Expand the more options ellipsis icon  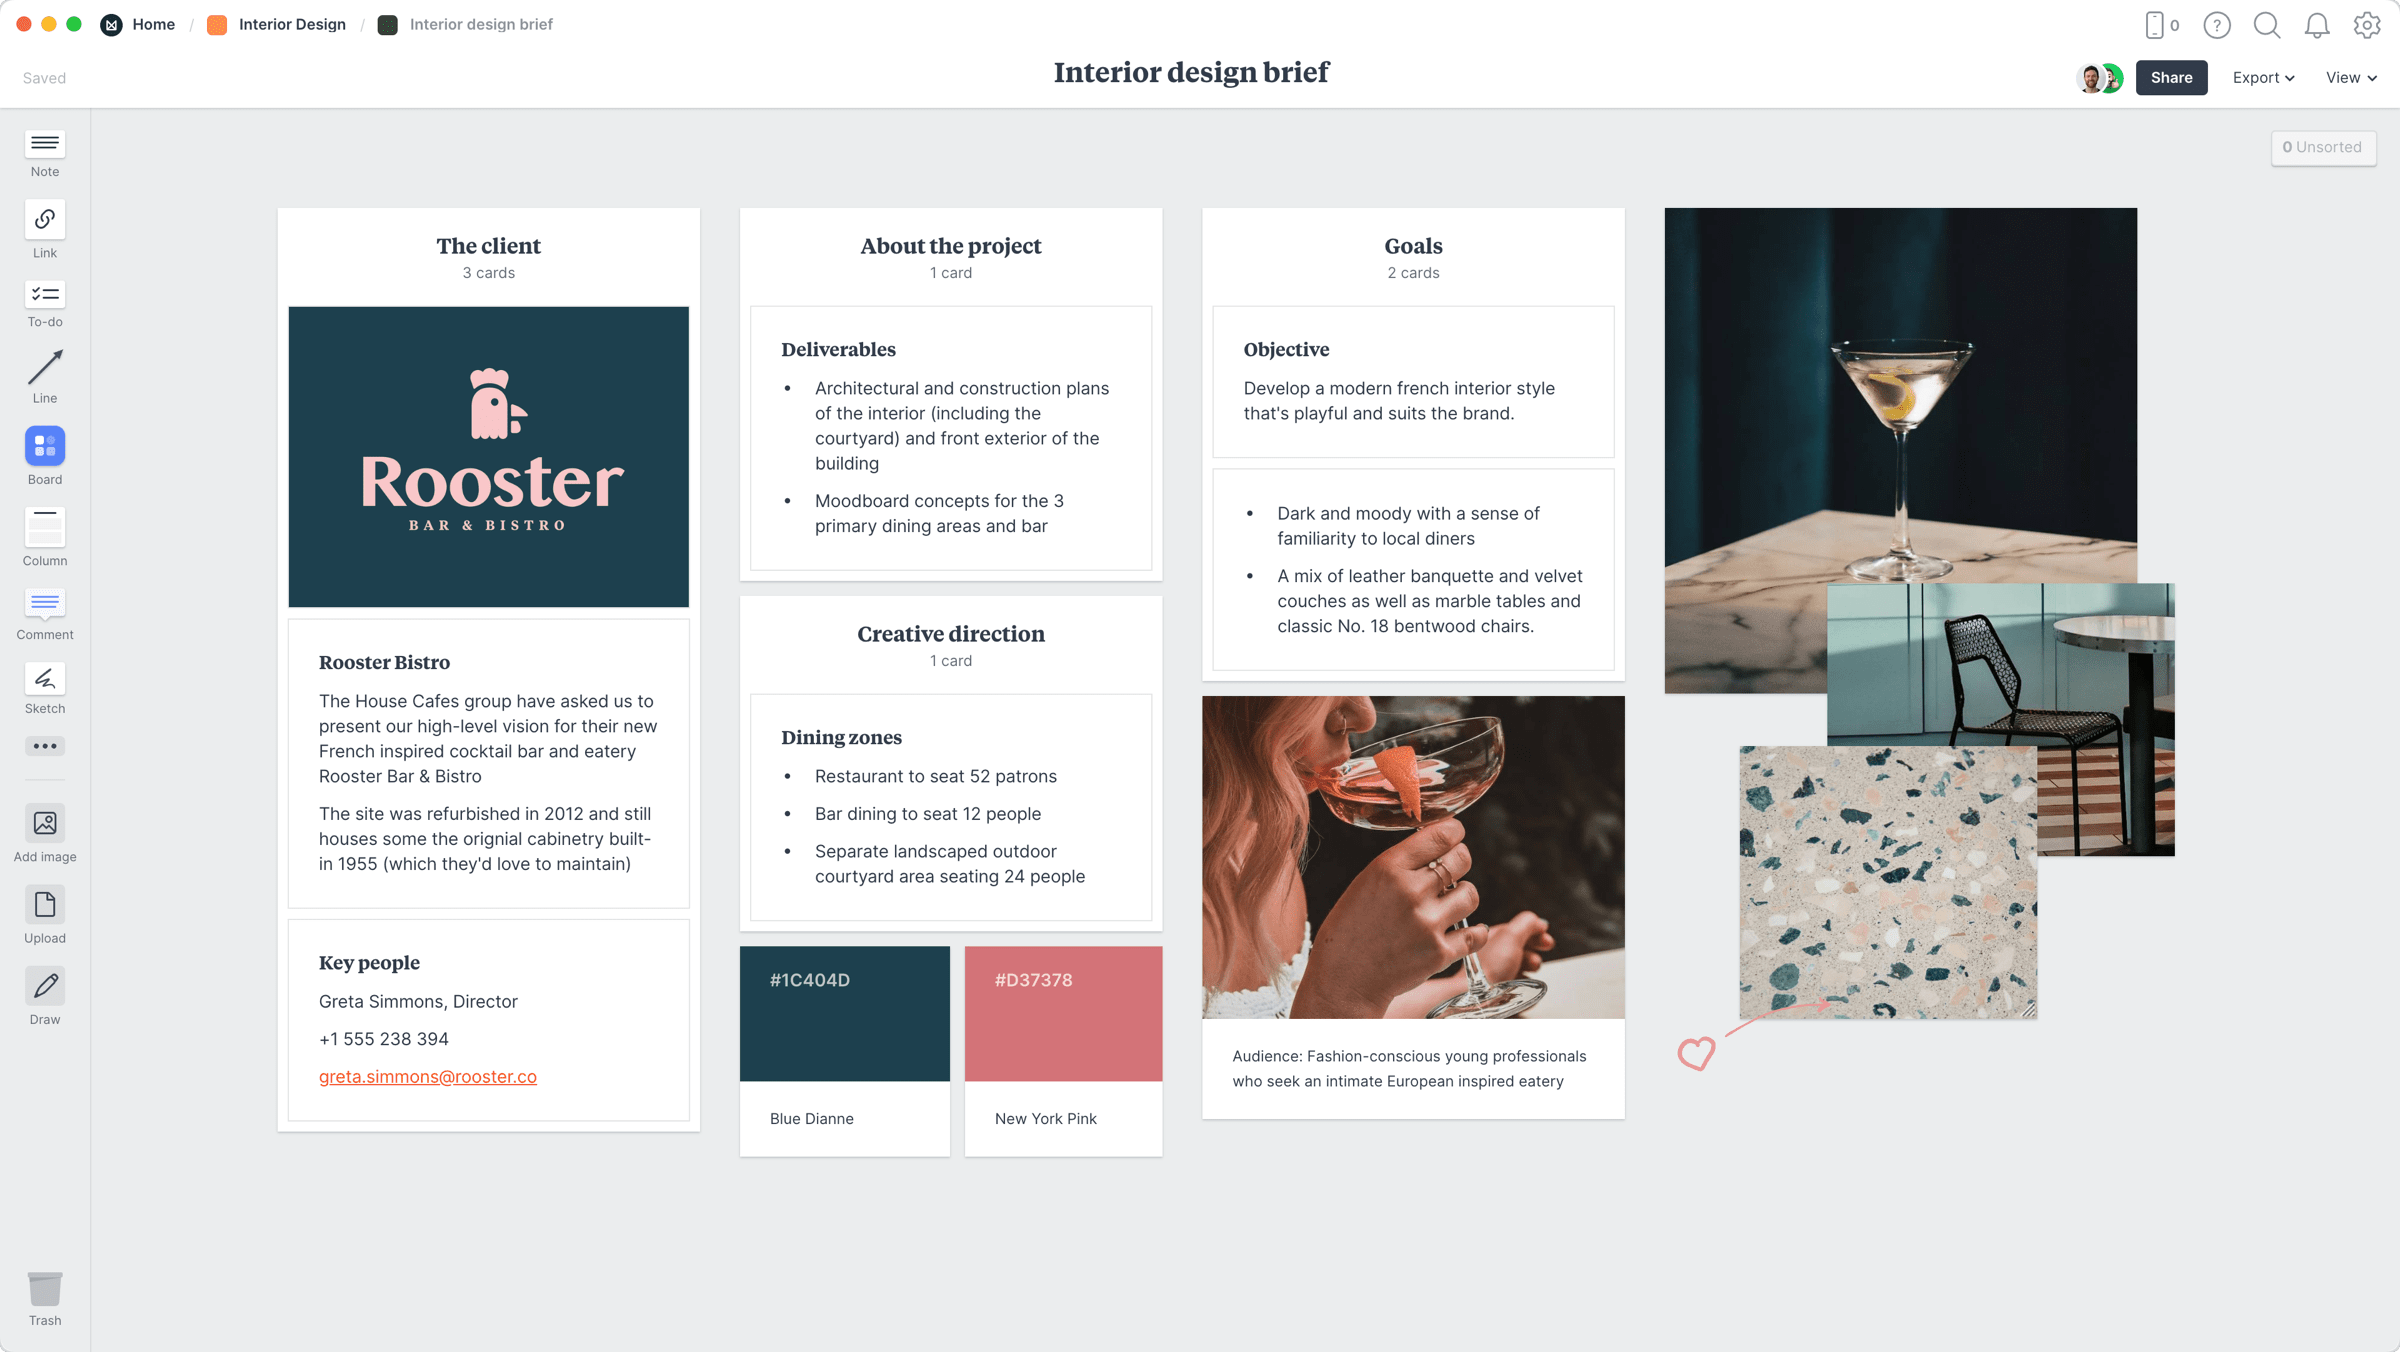pos(46,747)
